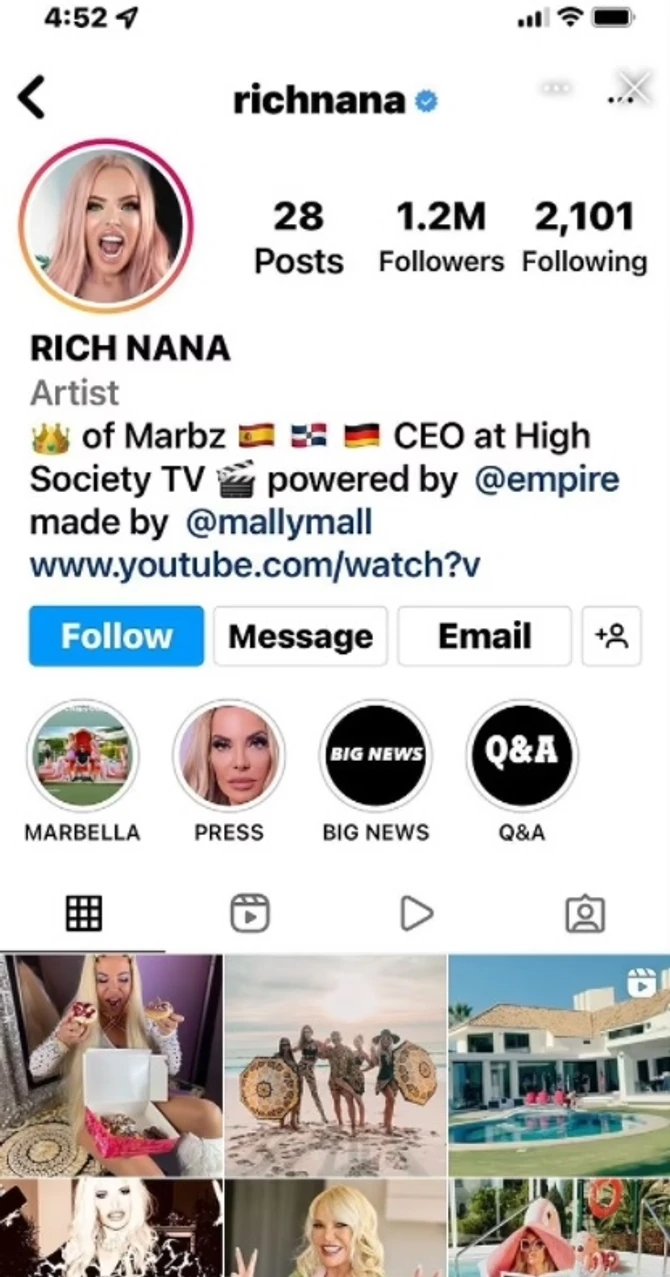View the 1.2M Followers list
670x1277 pixels.
point(442,236)
